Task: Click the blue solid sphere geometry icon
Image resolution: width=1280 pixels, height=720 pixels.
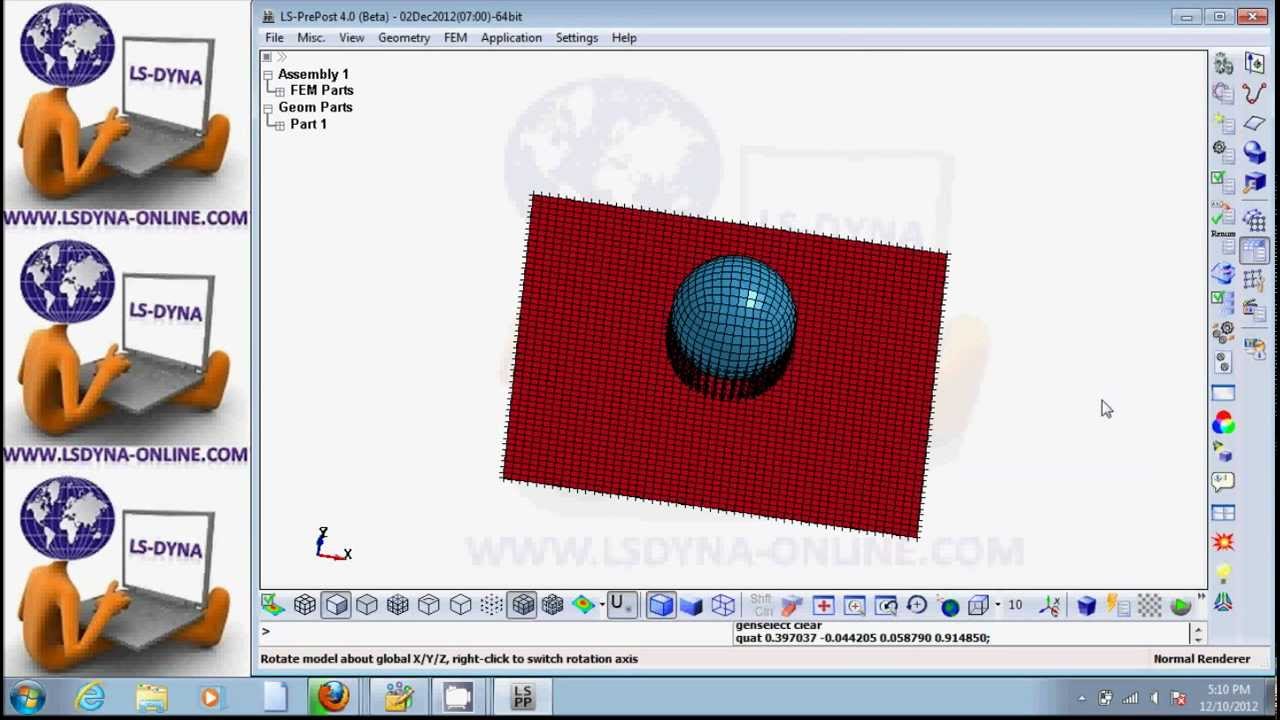Action: [x=1254, y=153]
